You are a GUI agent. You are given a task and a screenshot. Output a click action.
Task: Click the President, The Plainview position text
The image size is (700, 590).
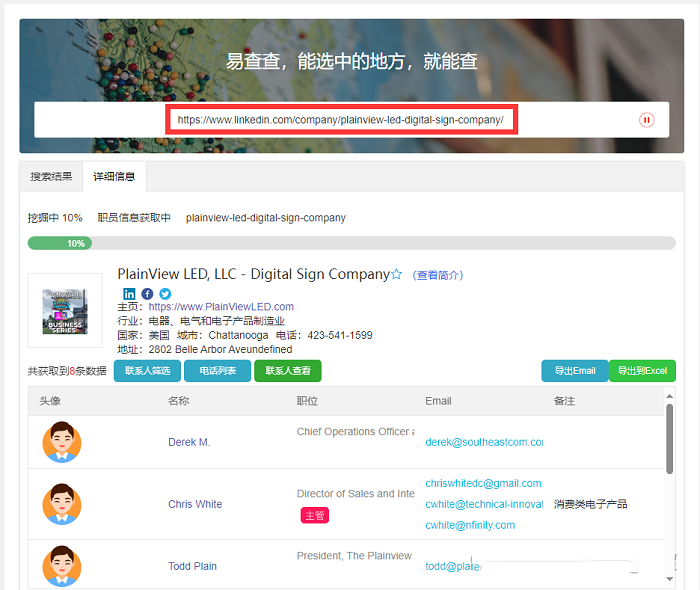[x=354, y=556]
